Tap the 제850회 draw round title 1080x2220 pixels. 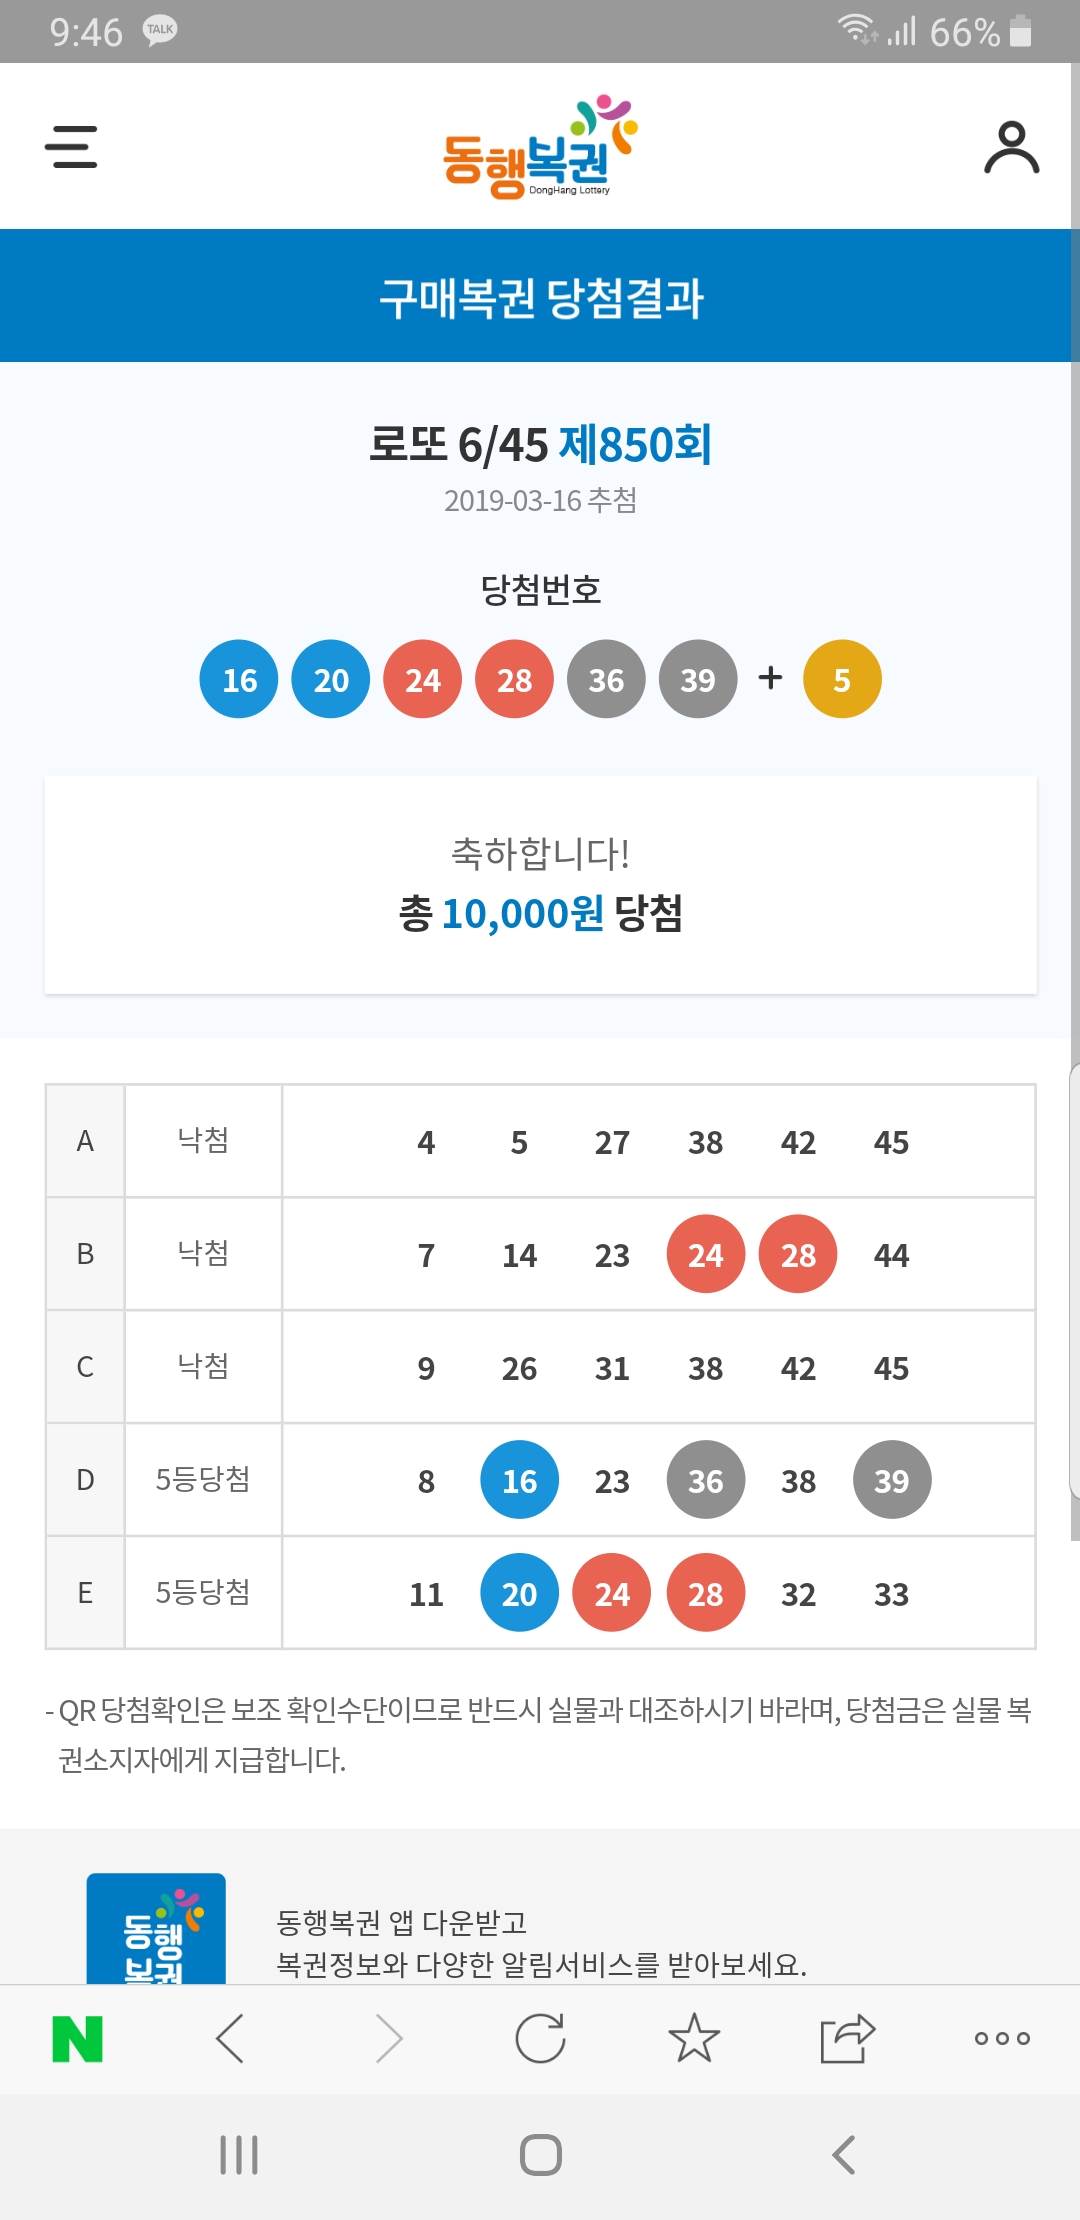(x=635, y=444)
